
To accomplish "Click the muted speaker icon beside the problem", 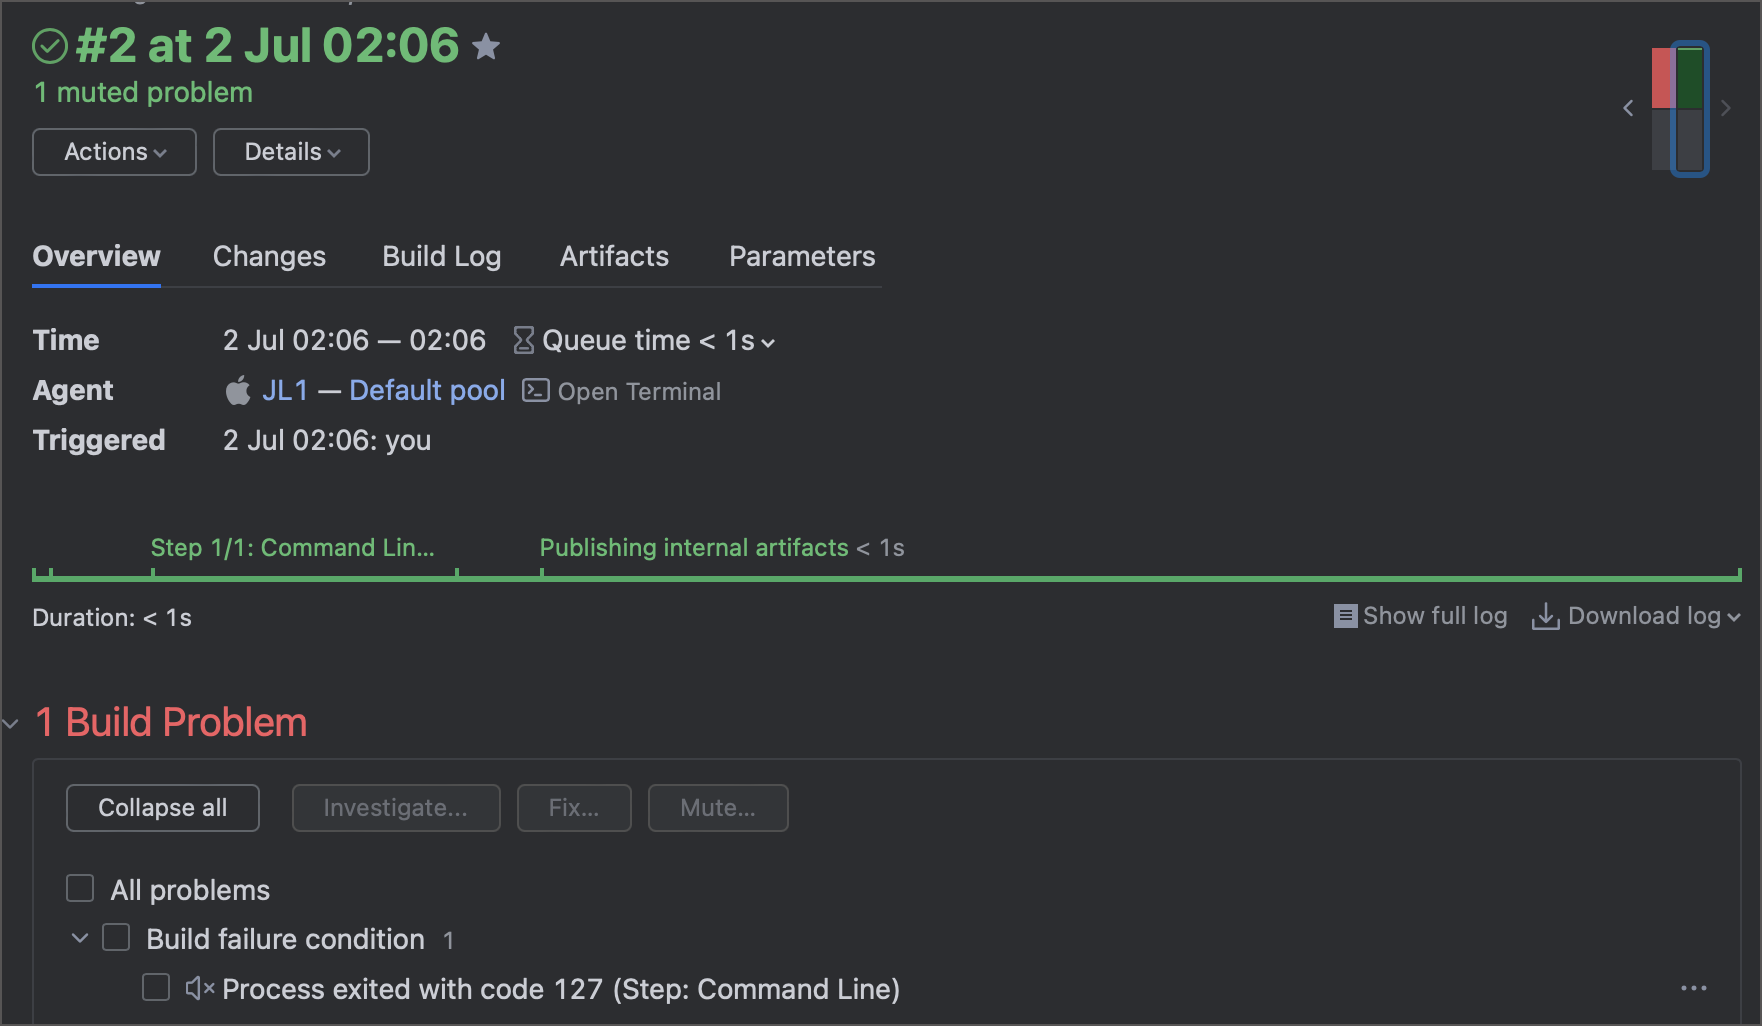I will point(199,989).
